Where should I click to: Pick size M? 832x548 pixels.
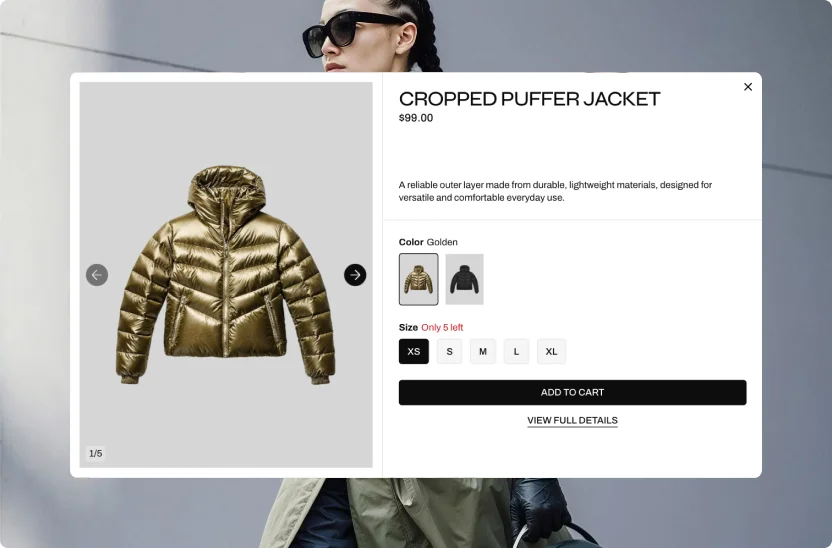(483, 351)
